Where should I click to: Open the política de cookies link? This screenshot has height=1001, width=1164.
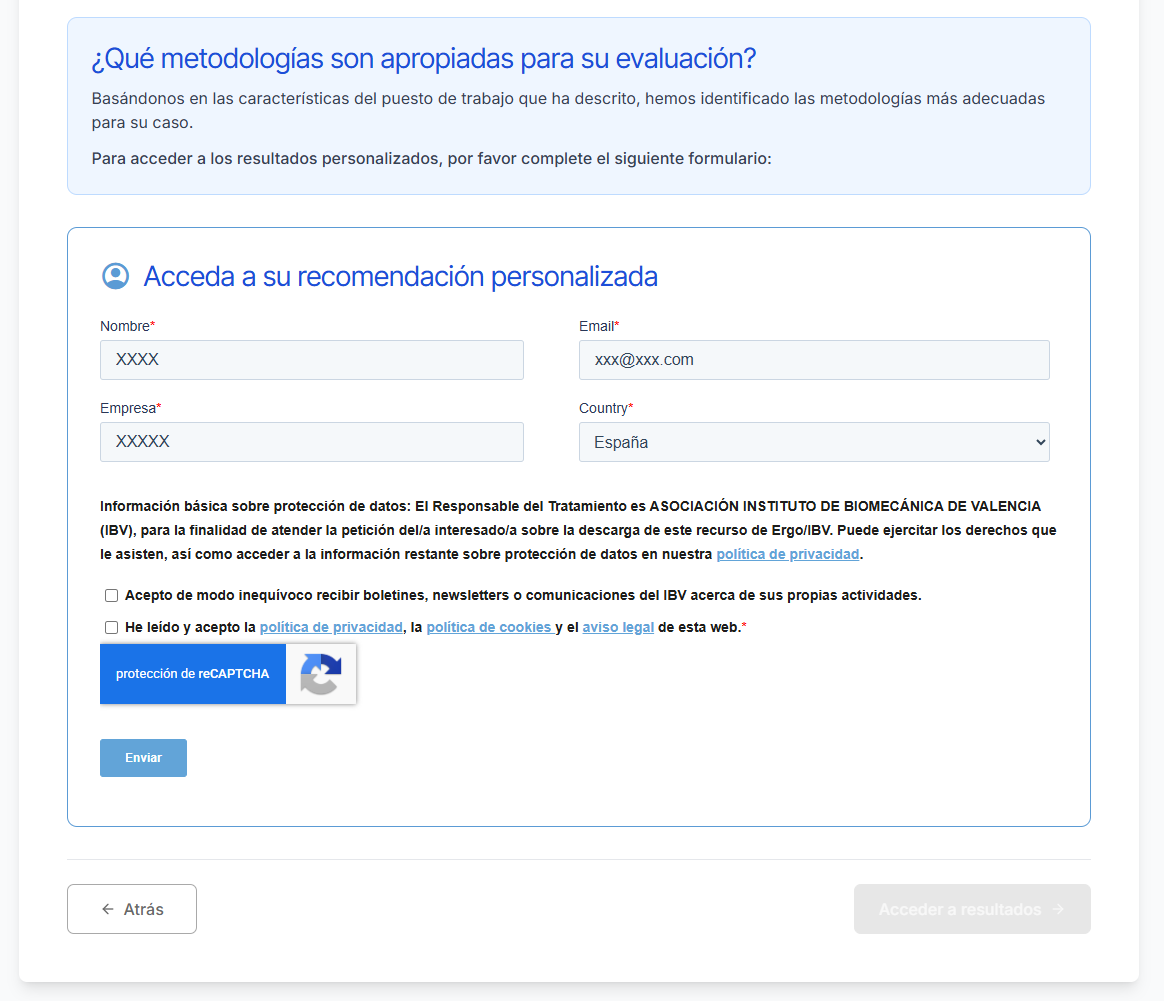(x=490, y=627)
